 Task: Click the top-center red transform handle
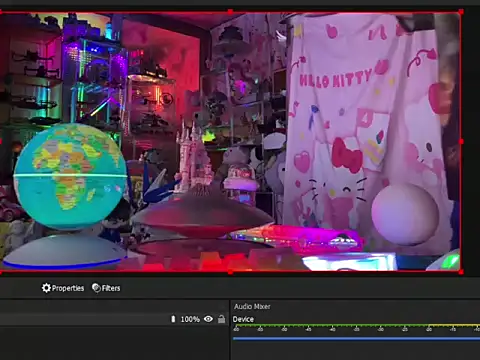point(230,12)
